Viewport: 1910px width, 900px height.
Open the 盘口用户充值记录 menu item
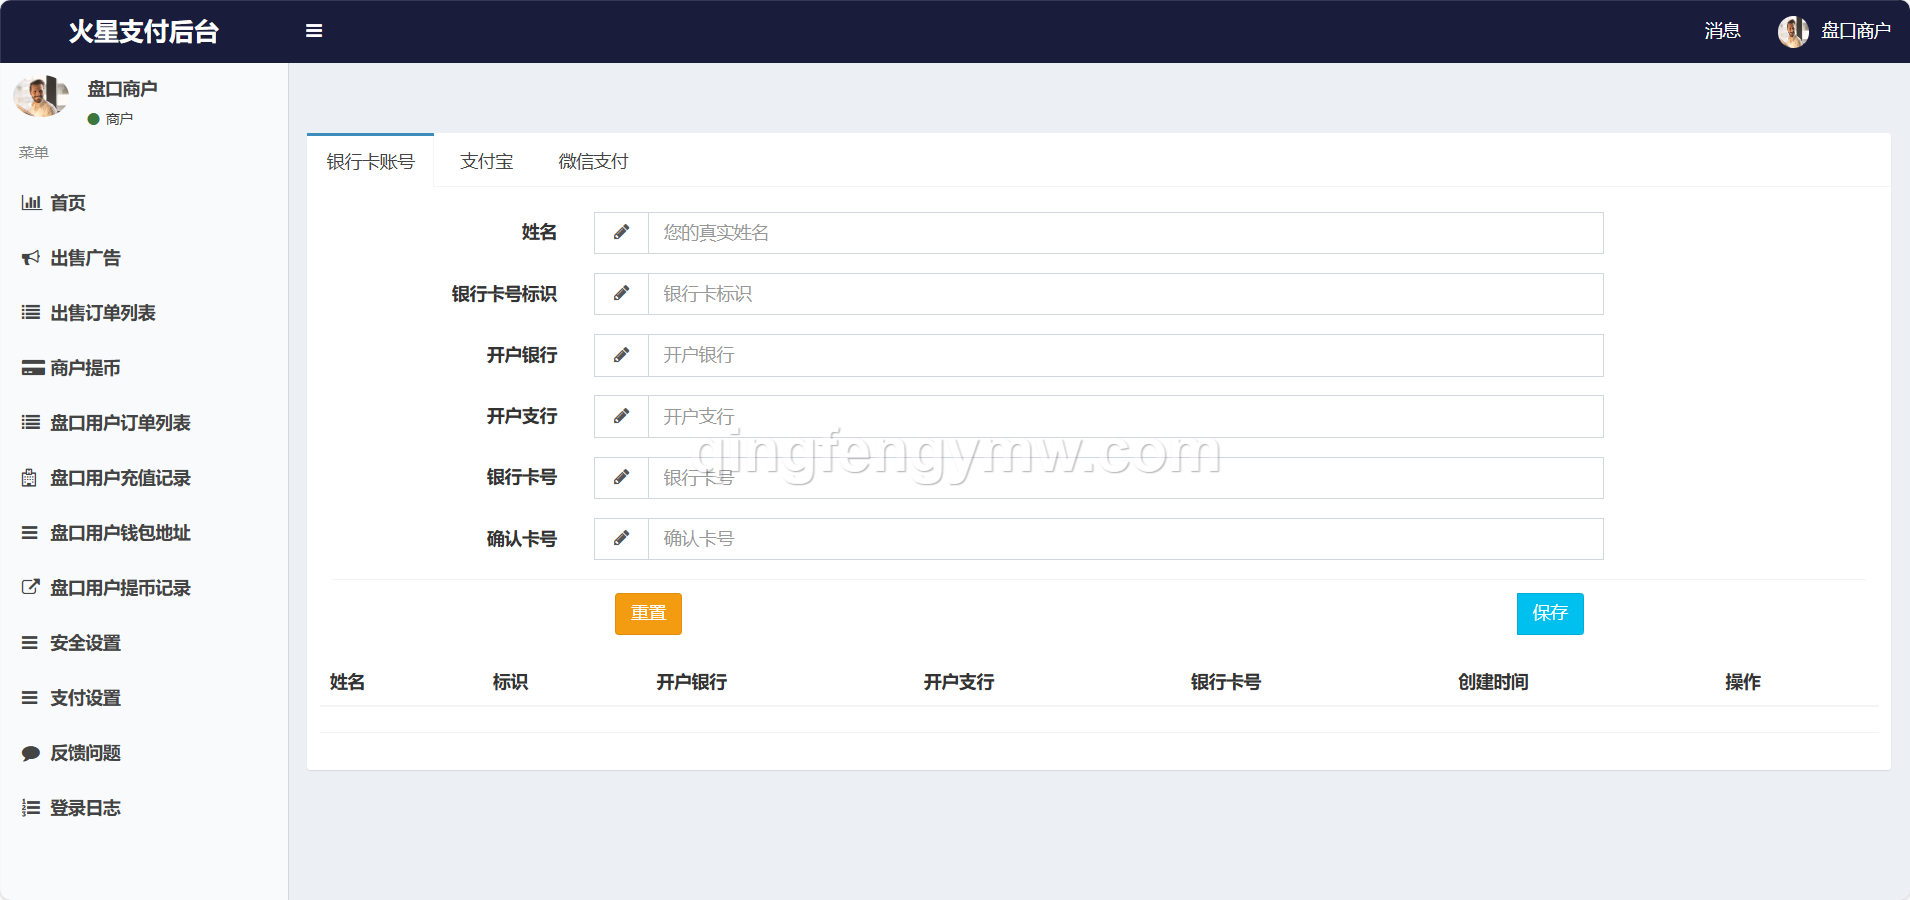point(144,478)
